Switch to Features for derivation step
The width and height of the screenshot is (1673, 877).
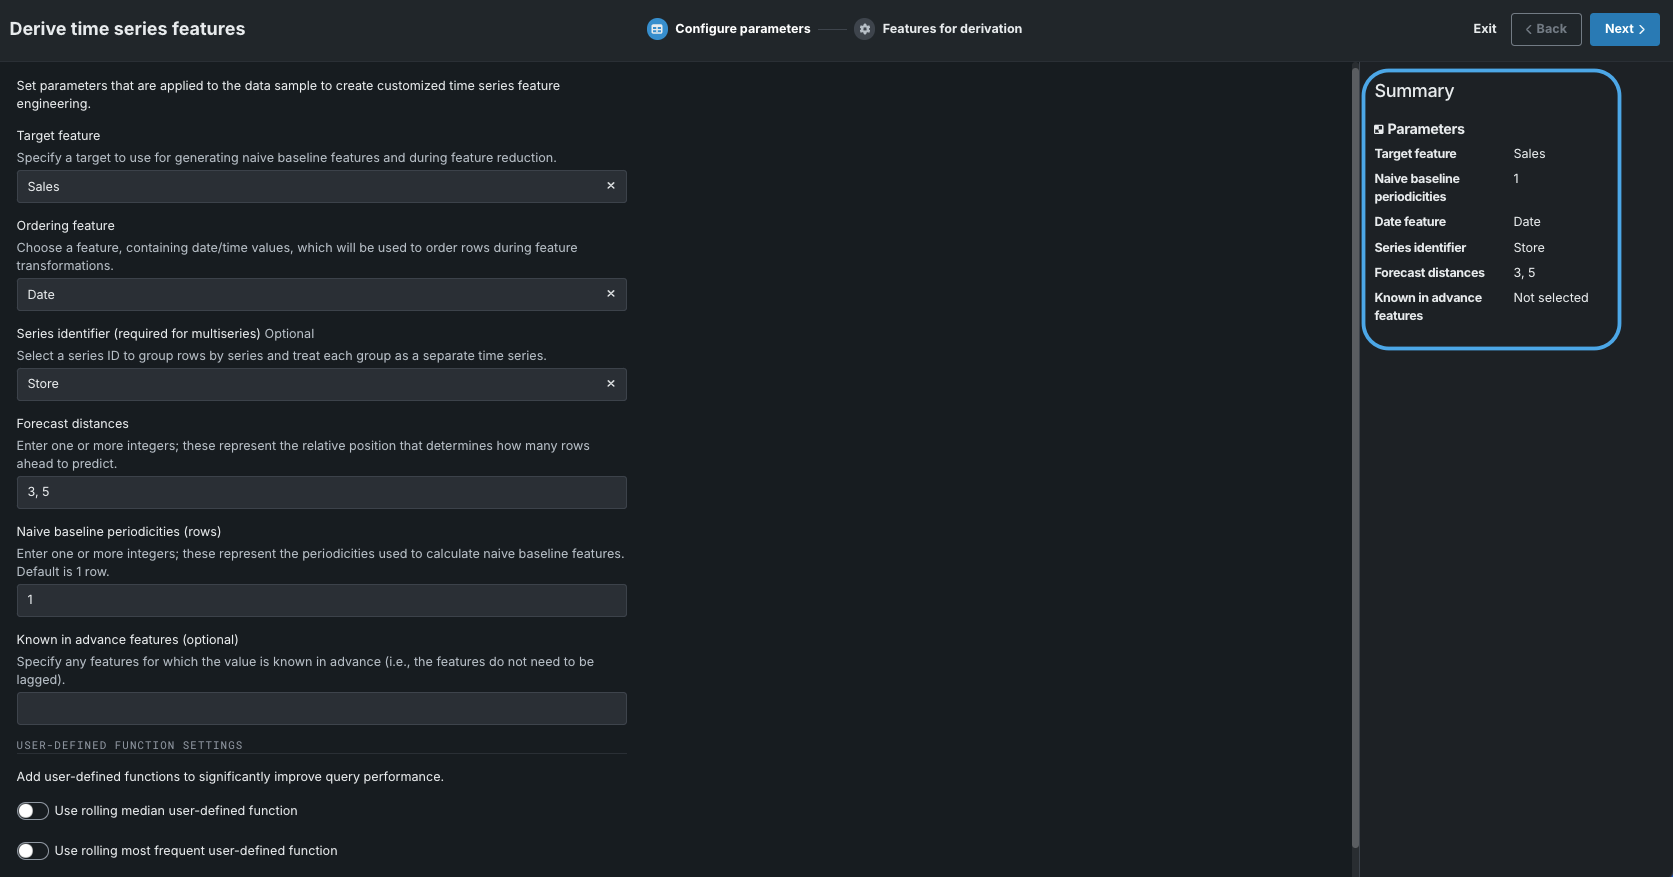coord(952,29)
